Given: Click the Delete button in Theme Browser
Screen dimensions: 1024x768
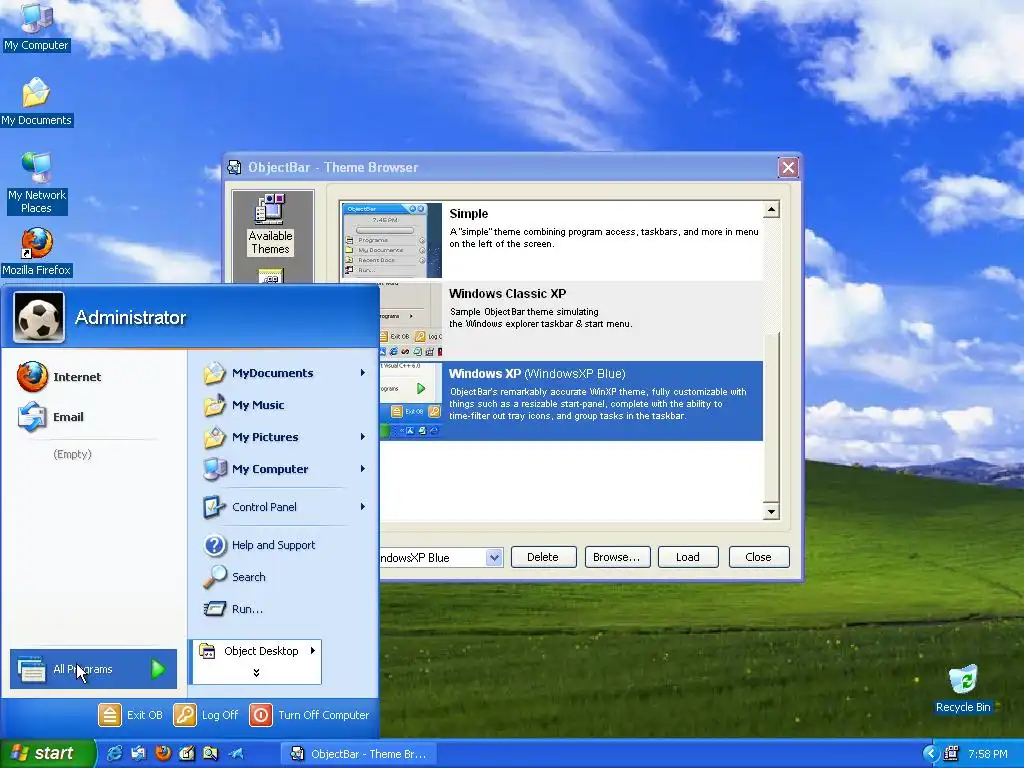Looking at the screenshot, I should coord(543,557).
